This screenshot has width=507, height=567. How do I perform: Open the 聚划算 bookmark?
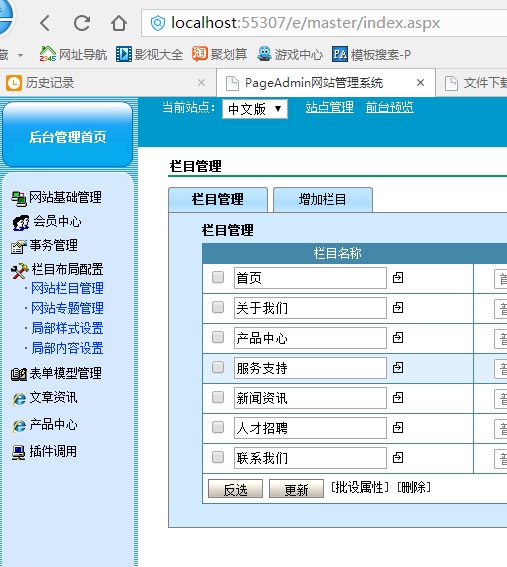pos(220,55)
